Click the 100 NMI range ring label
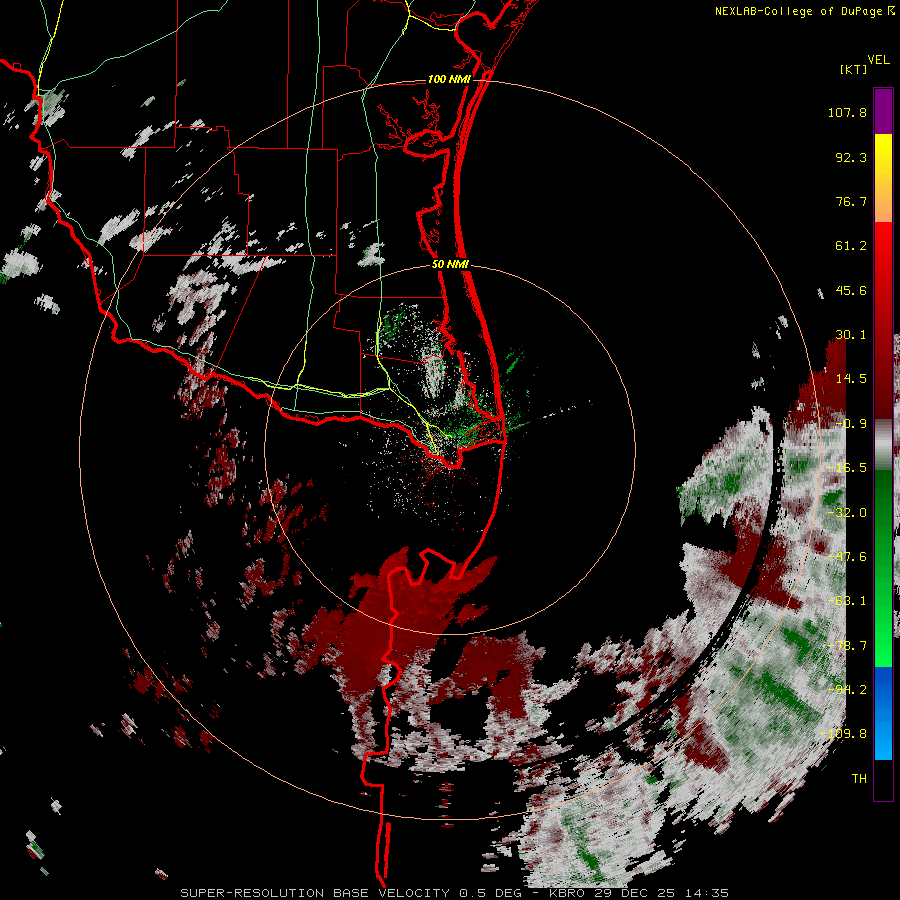This screenshot has width=900, height=900. 449,79
